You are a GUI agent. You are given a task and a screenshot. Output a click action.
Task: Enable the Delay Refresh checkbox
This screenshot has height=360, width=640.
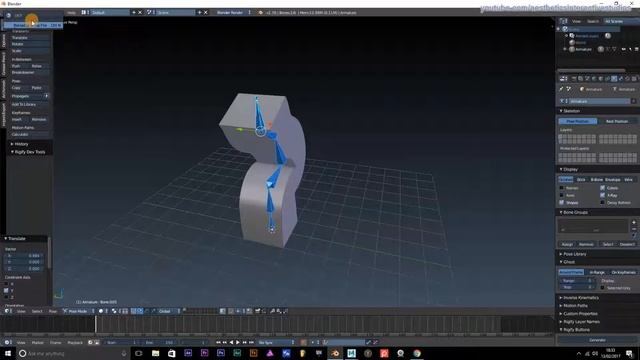602,202
